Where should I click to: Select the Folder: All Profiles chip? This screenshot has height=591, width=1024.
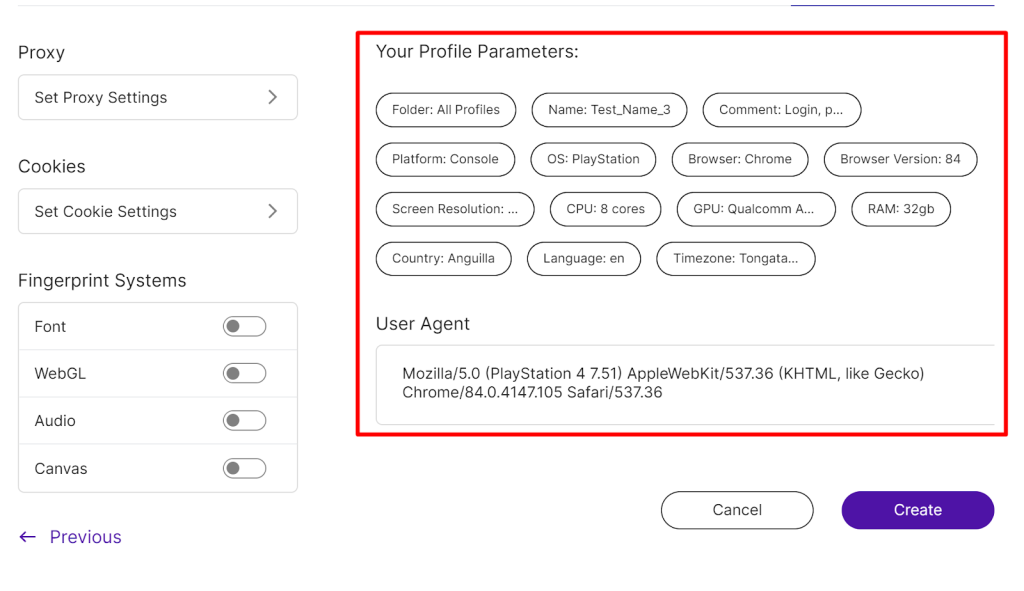pyautogui.click(x=446, y=110)
